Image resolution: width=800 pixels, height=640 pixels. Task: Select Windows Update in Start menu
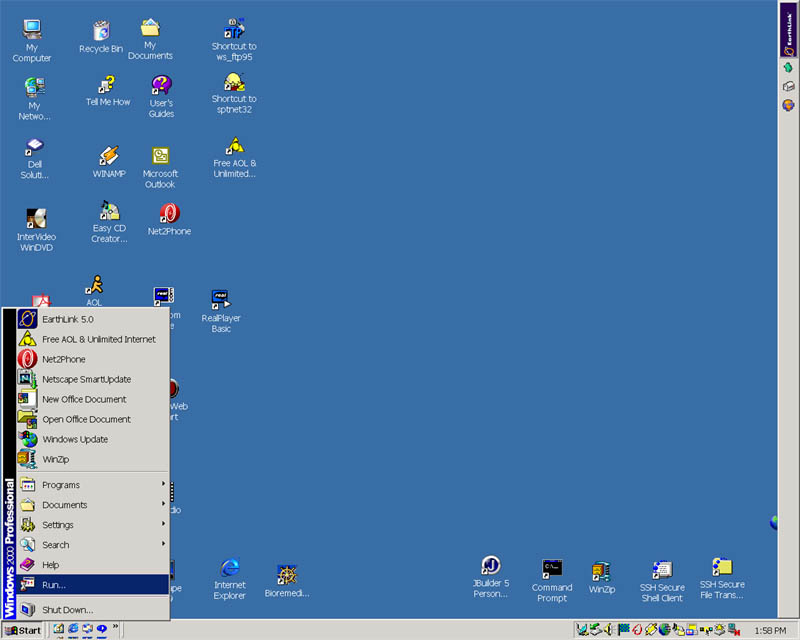[93, 439]
